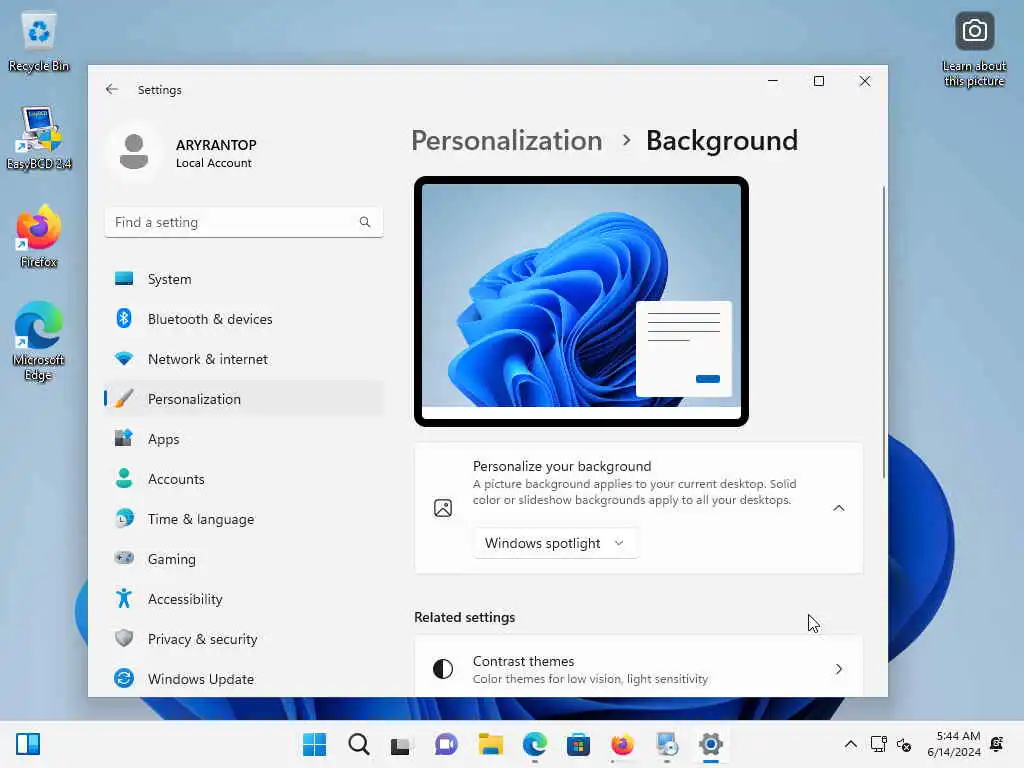The height and width of the screenshot is (768, 1024).
Task: Click the muted volume tray icon
Action: (x=904, y=744)
